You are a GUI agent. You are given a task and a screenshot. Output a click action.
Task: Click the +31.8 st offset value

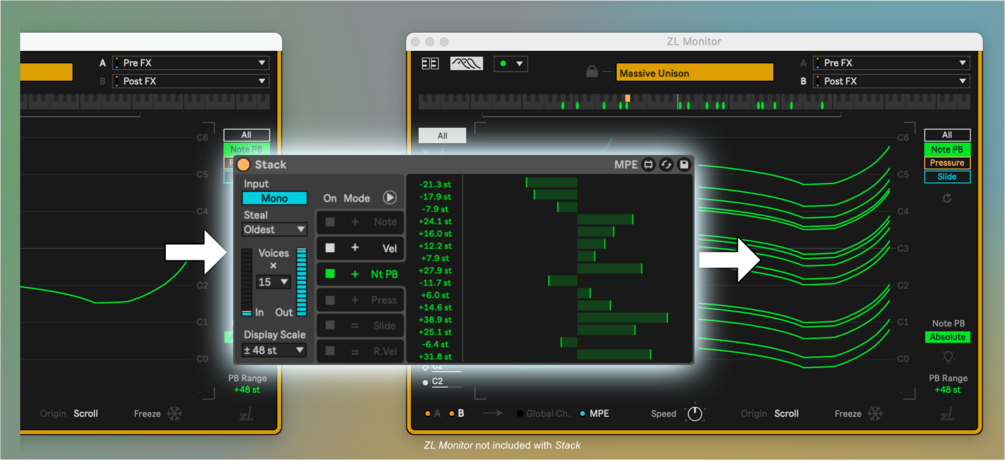coord(435,356)
